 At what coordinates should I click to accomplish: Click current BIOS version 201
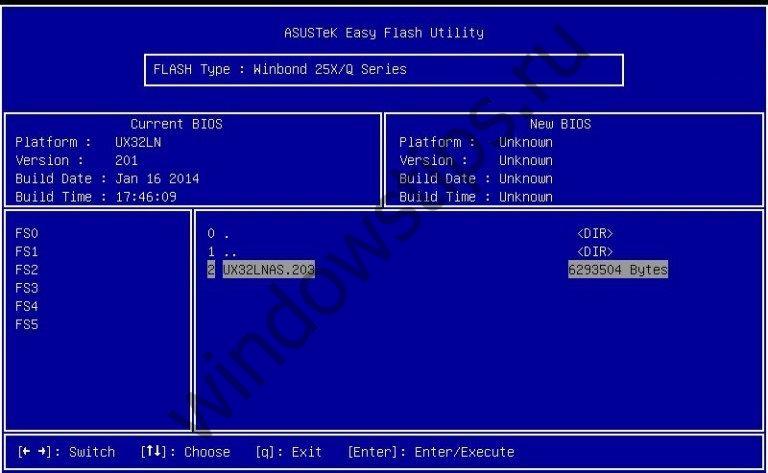[x=126, y=161]
